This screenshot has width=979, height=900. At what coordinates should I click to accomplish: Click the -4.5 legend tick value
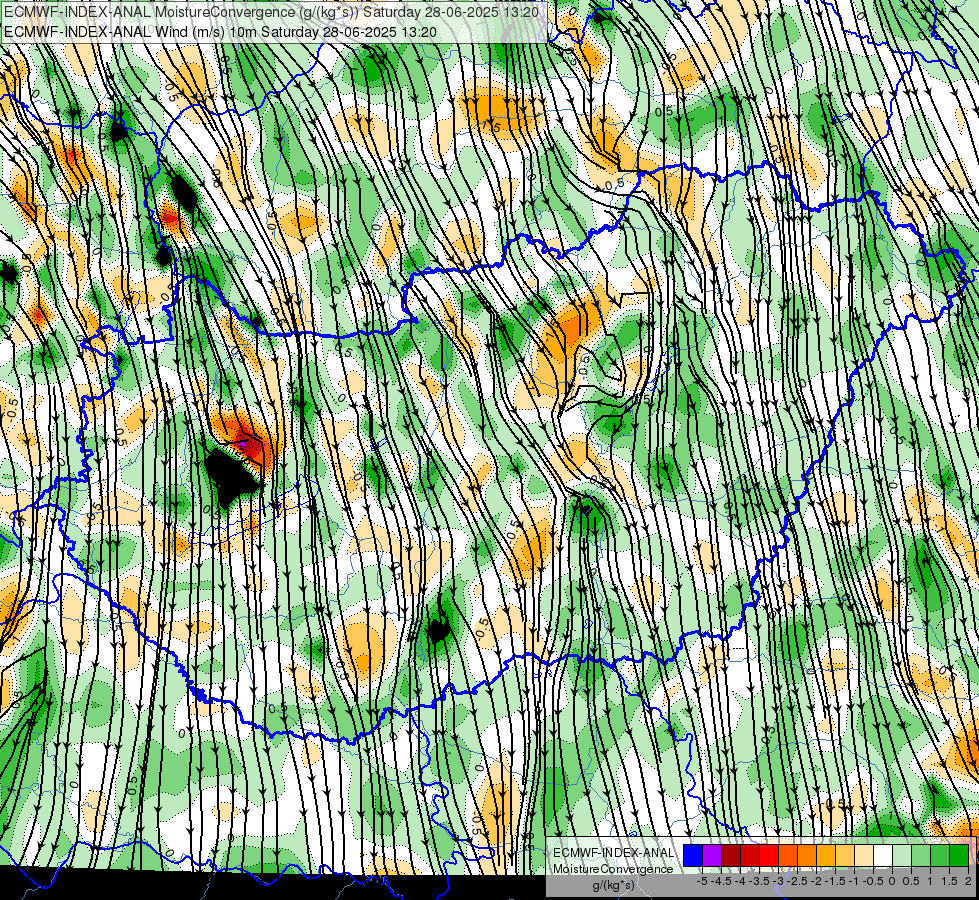(721, 881)
